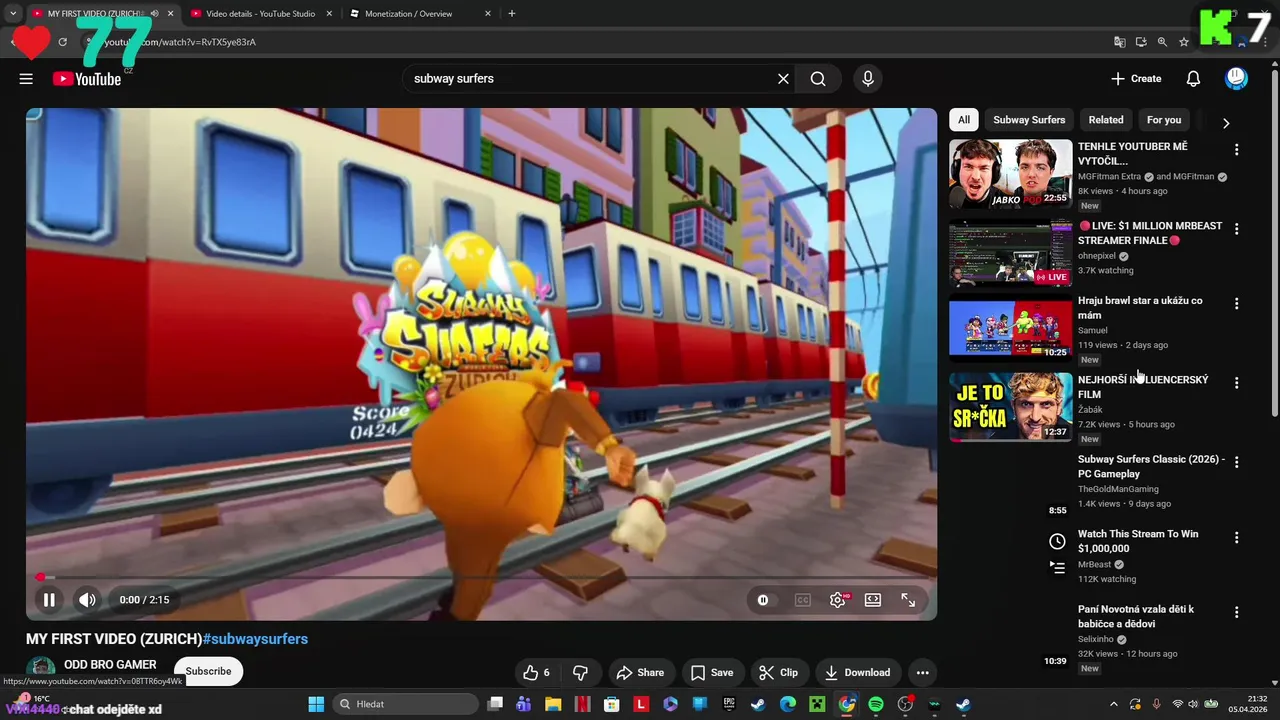Open YouTube notifications bell
1280x720 pixels.
coord(1193,79)
